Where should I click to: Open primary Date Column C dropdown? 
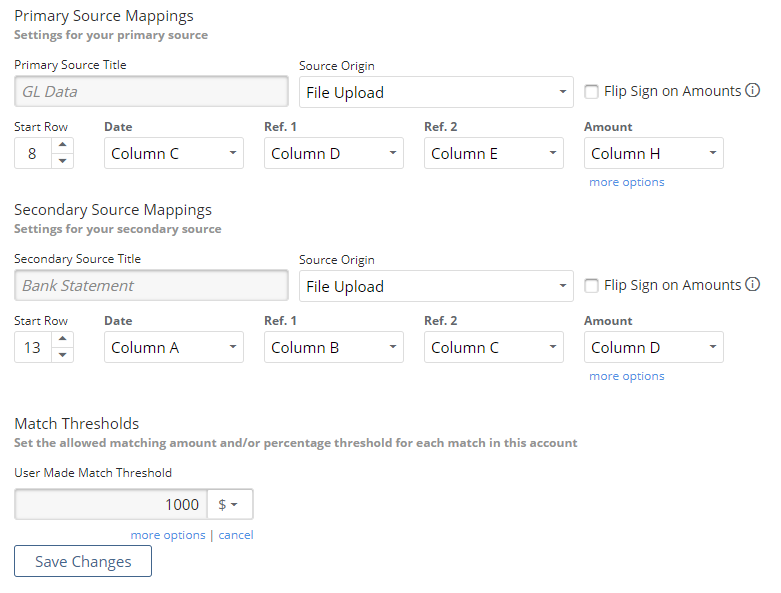(x=174, y=153)
